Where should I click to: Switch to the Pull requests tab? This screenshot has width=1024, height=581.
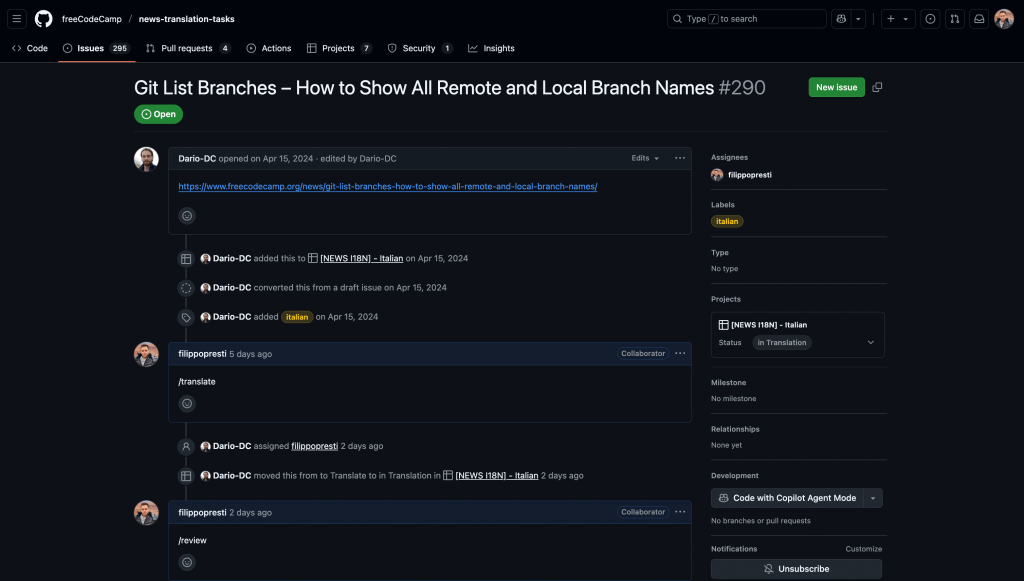pyautogui.click(x=188, y=48)
